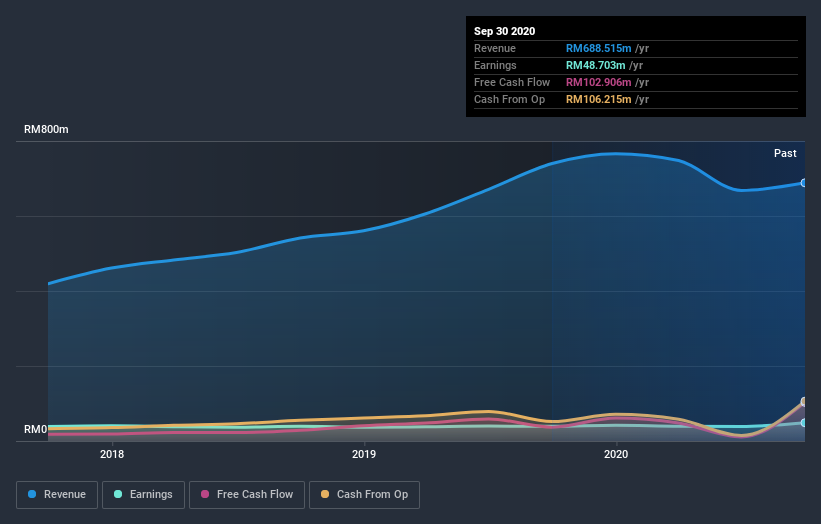
Task: Click the Sep 30 2020 tooltip date
Action: (505, 31)
